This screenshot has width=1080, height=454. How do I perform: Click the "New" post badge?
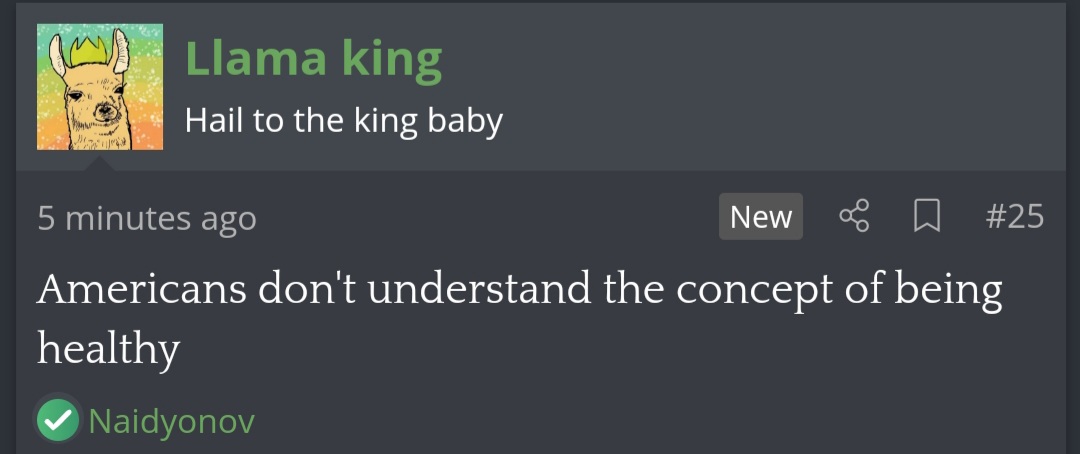[760, 216]
